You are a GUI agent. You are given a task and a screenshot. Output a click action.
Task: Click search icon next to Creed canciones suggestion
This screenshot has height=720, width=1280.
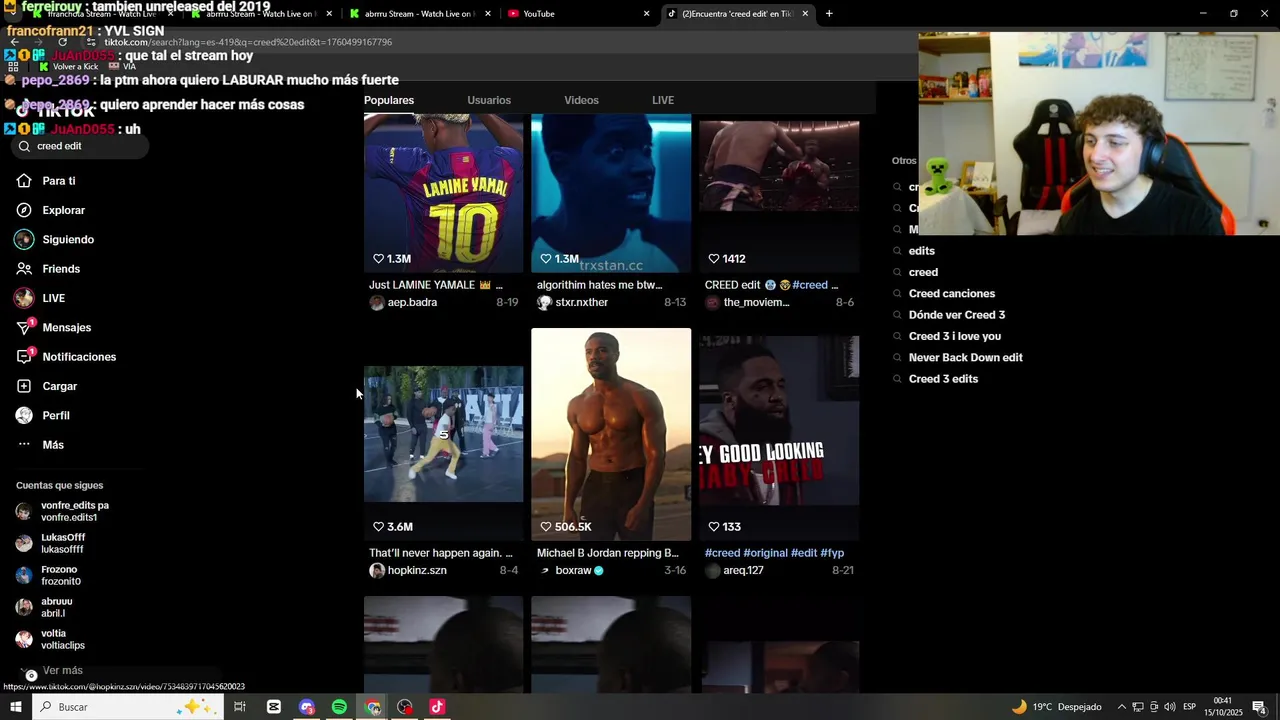898,294
